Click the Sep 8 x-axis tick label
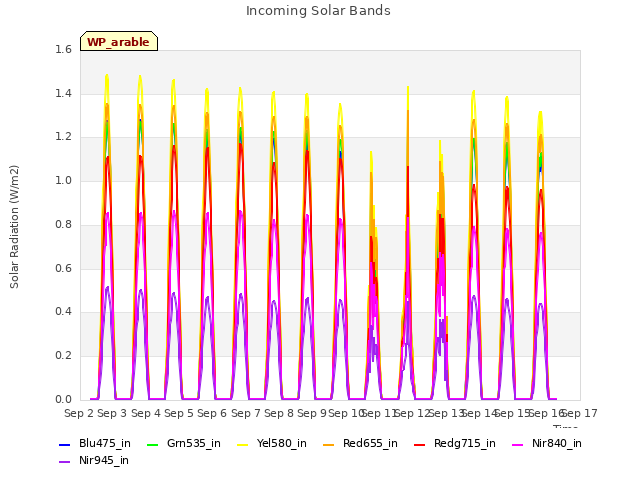The width and height of the screenshot is (640, 480). 279,413
